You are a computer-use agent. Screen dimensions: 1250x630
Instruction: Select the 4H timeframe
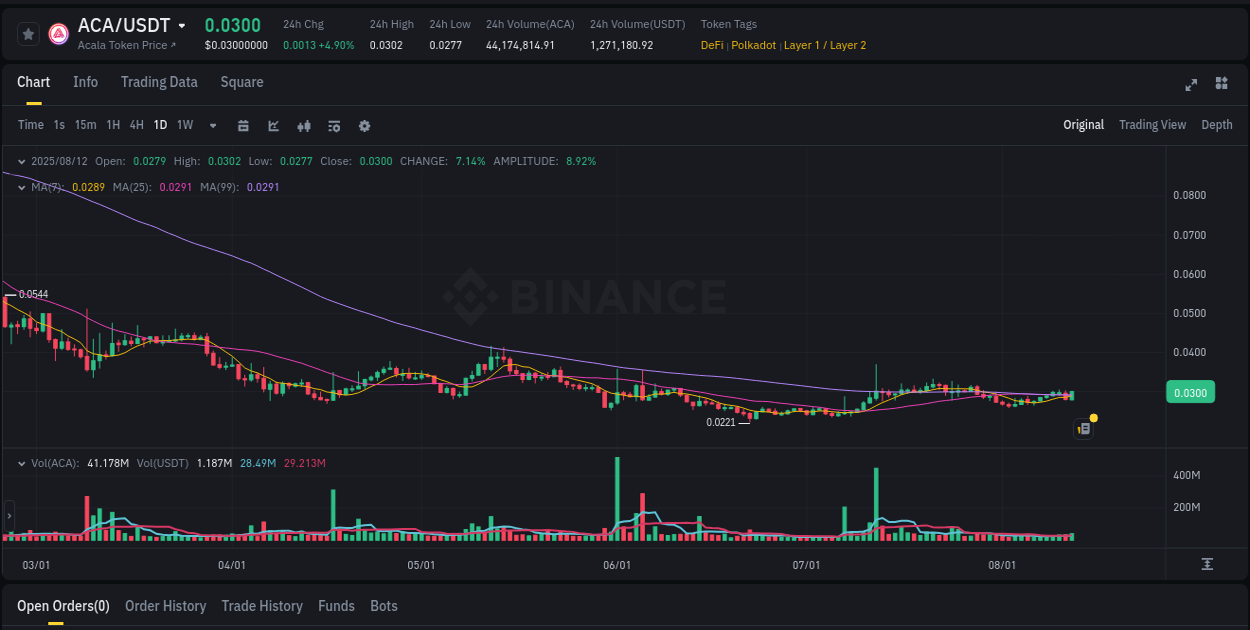[x=136, y=126]
